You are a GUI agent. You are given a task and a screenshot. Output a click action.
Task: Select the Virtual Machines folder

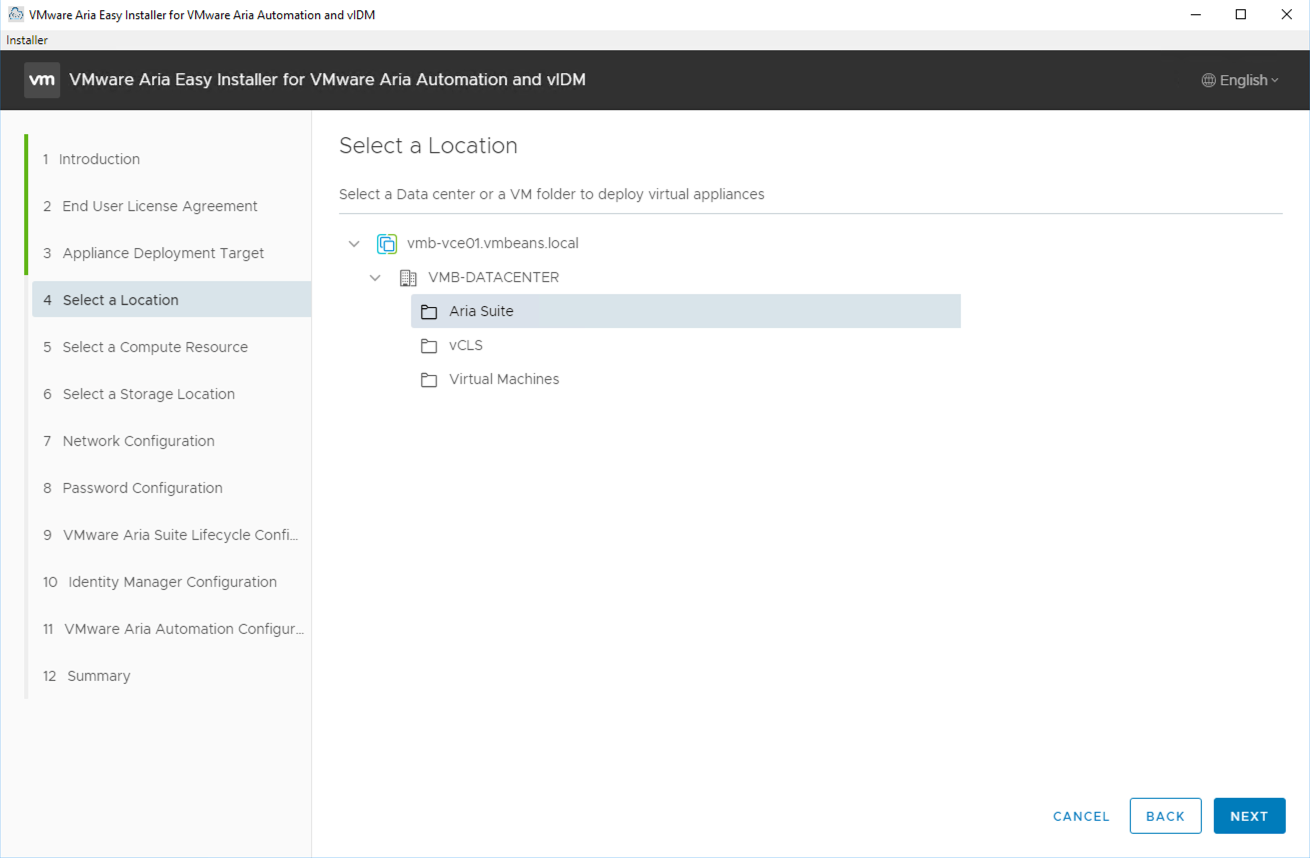coord(504,379)
